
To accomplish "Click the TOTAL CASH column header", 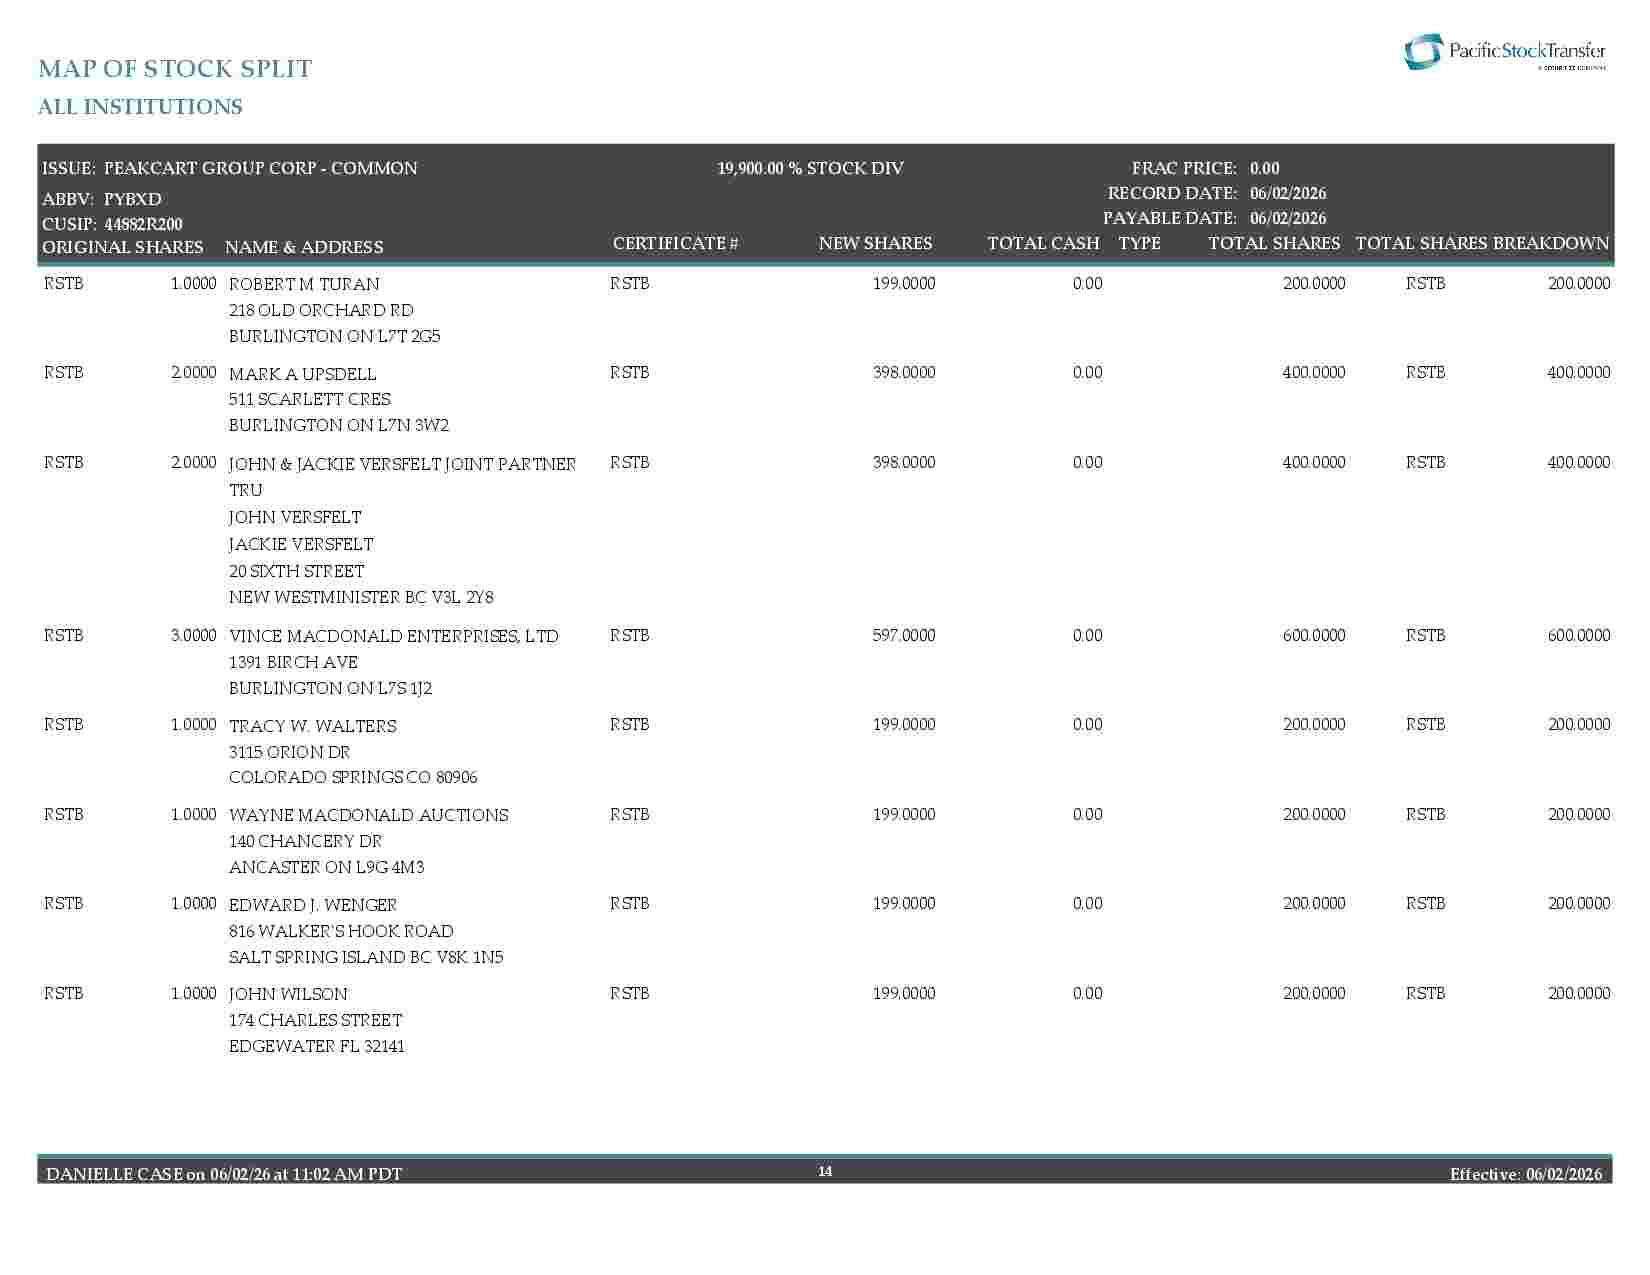I will tap(1043, 243).
